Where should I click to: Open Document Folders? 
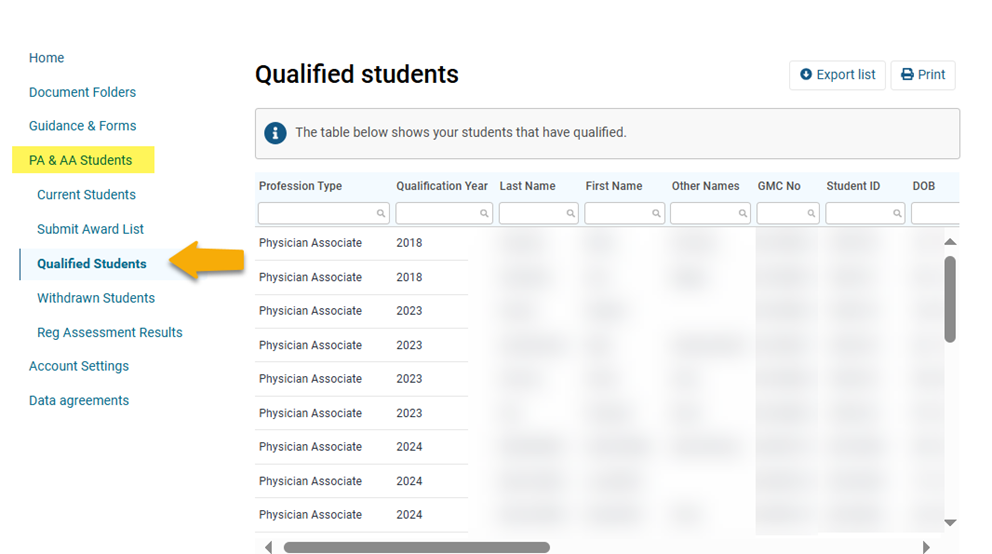(x=82, y=92)
